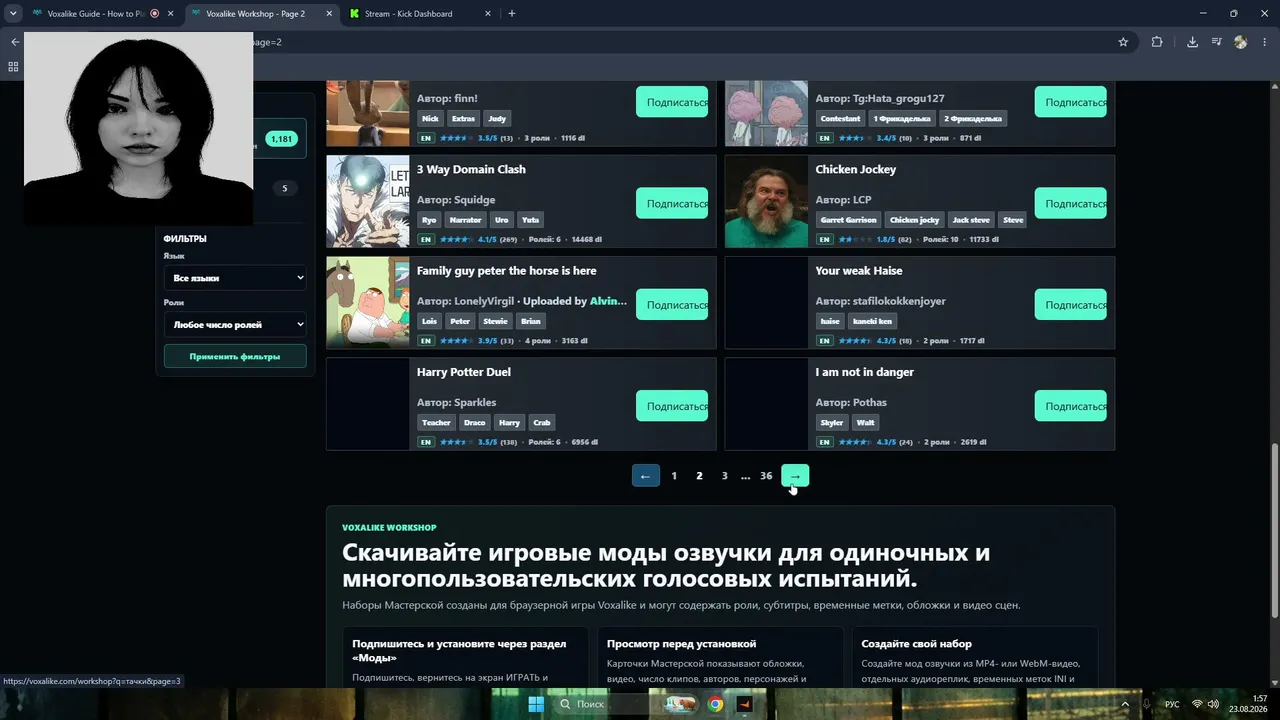
Task: Subscribe to 3 Way Domain Clash
Action: (x=672, y=203)
